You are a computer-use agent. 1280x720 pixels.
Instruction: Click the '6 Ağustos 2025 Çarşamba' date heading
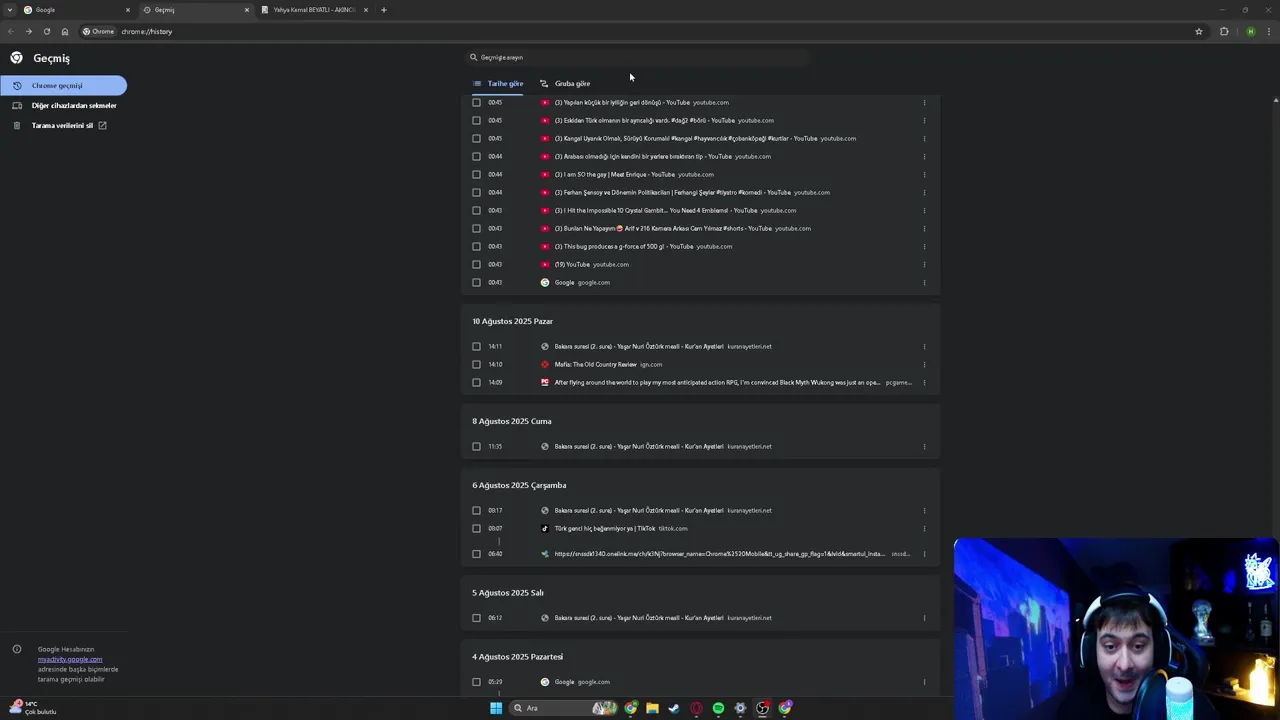(519, 485)
